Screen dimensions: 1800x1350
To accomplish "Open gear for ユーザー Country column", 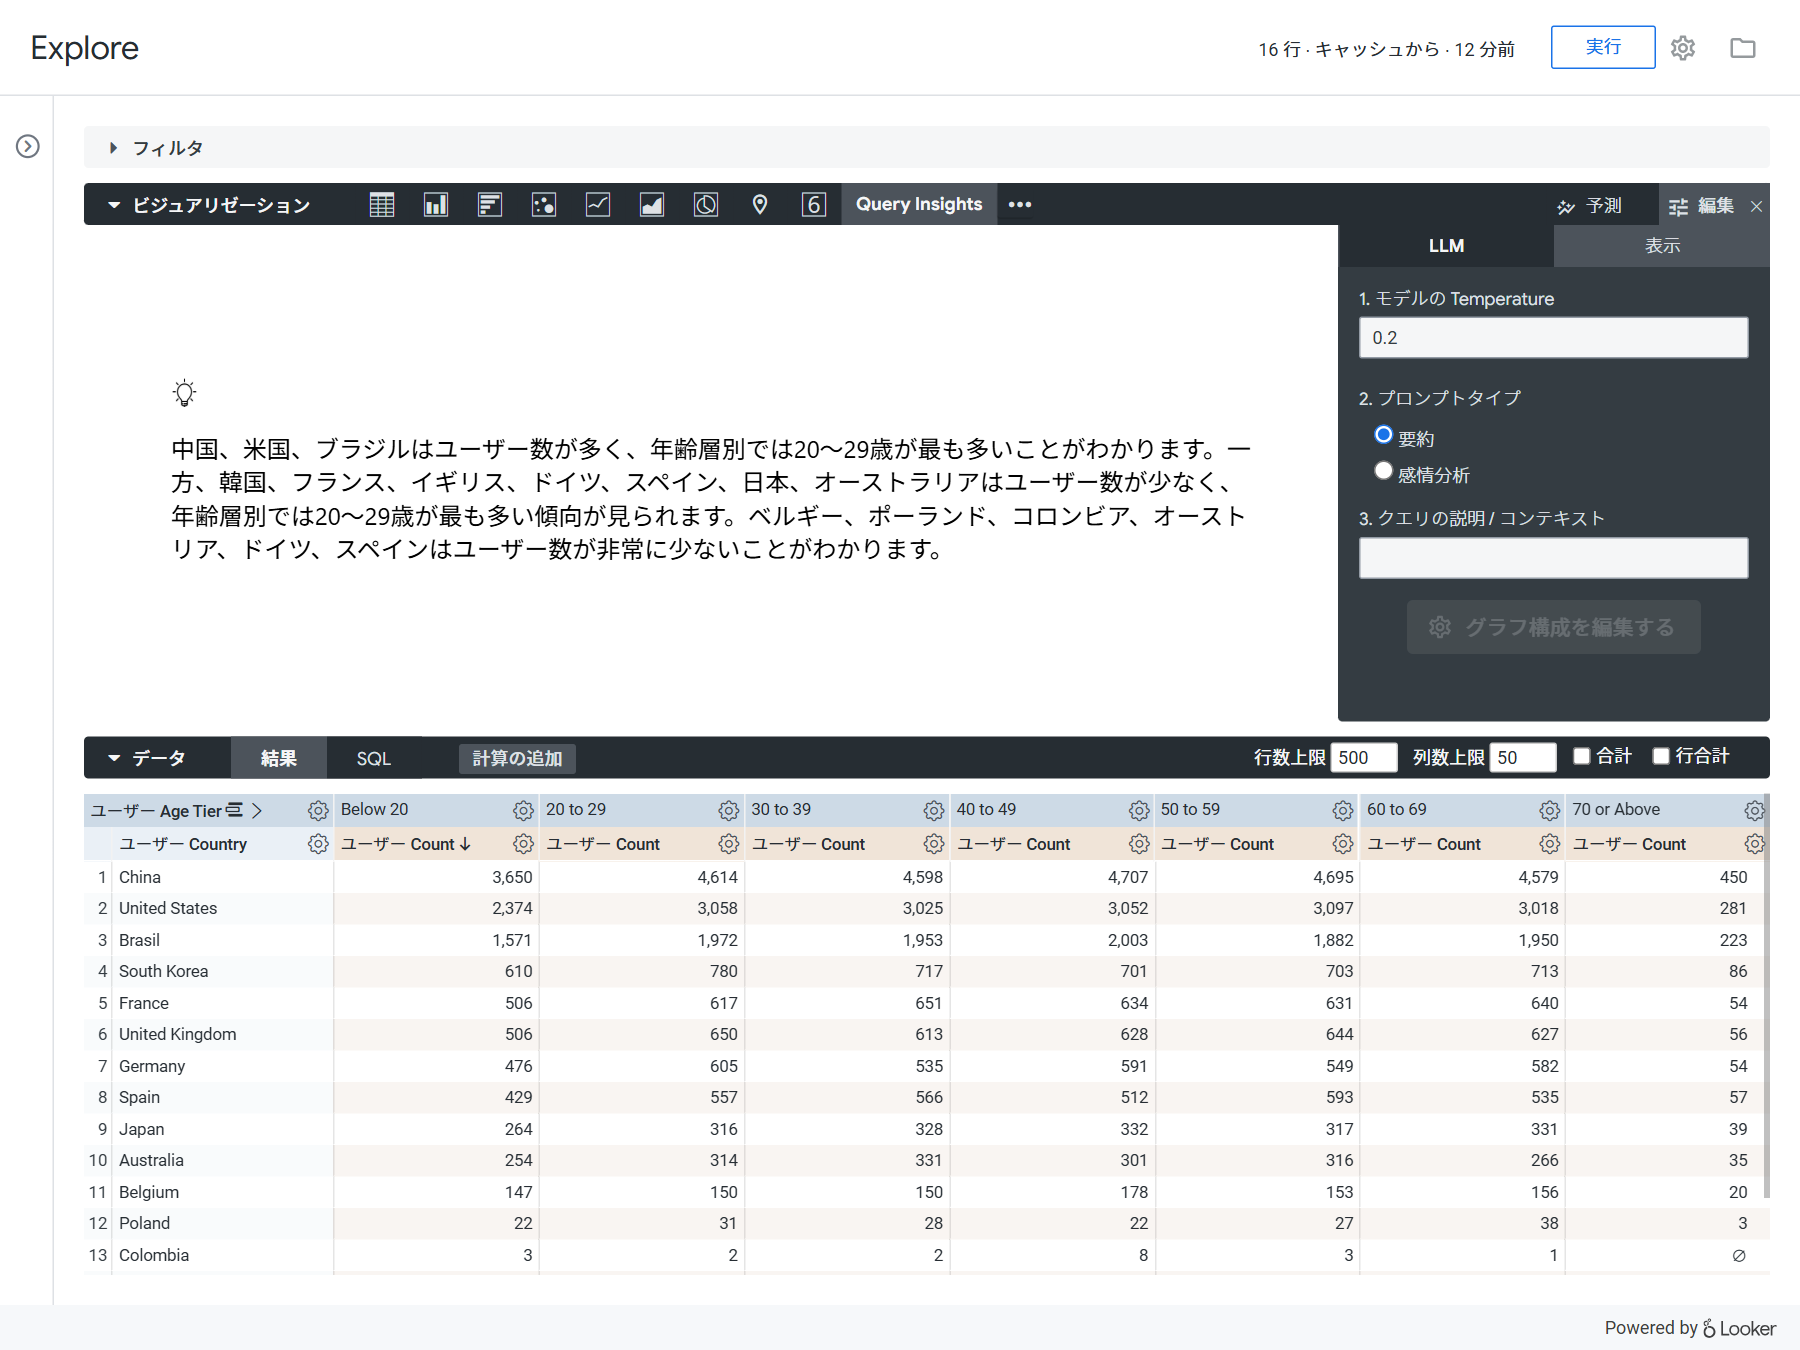I will click(318, 844).
